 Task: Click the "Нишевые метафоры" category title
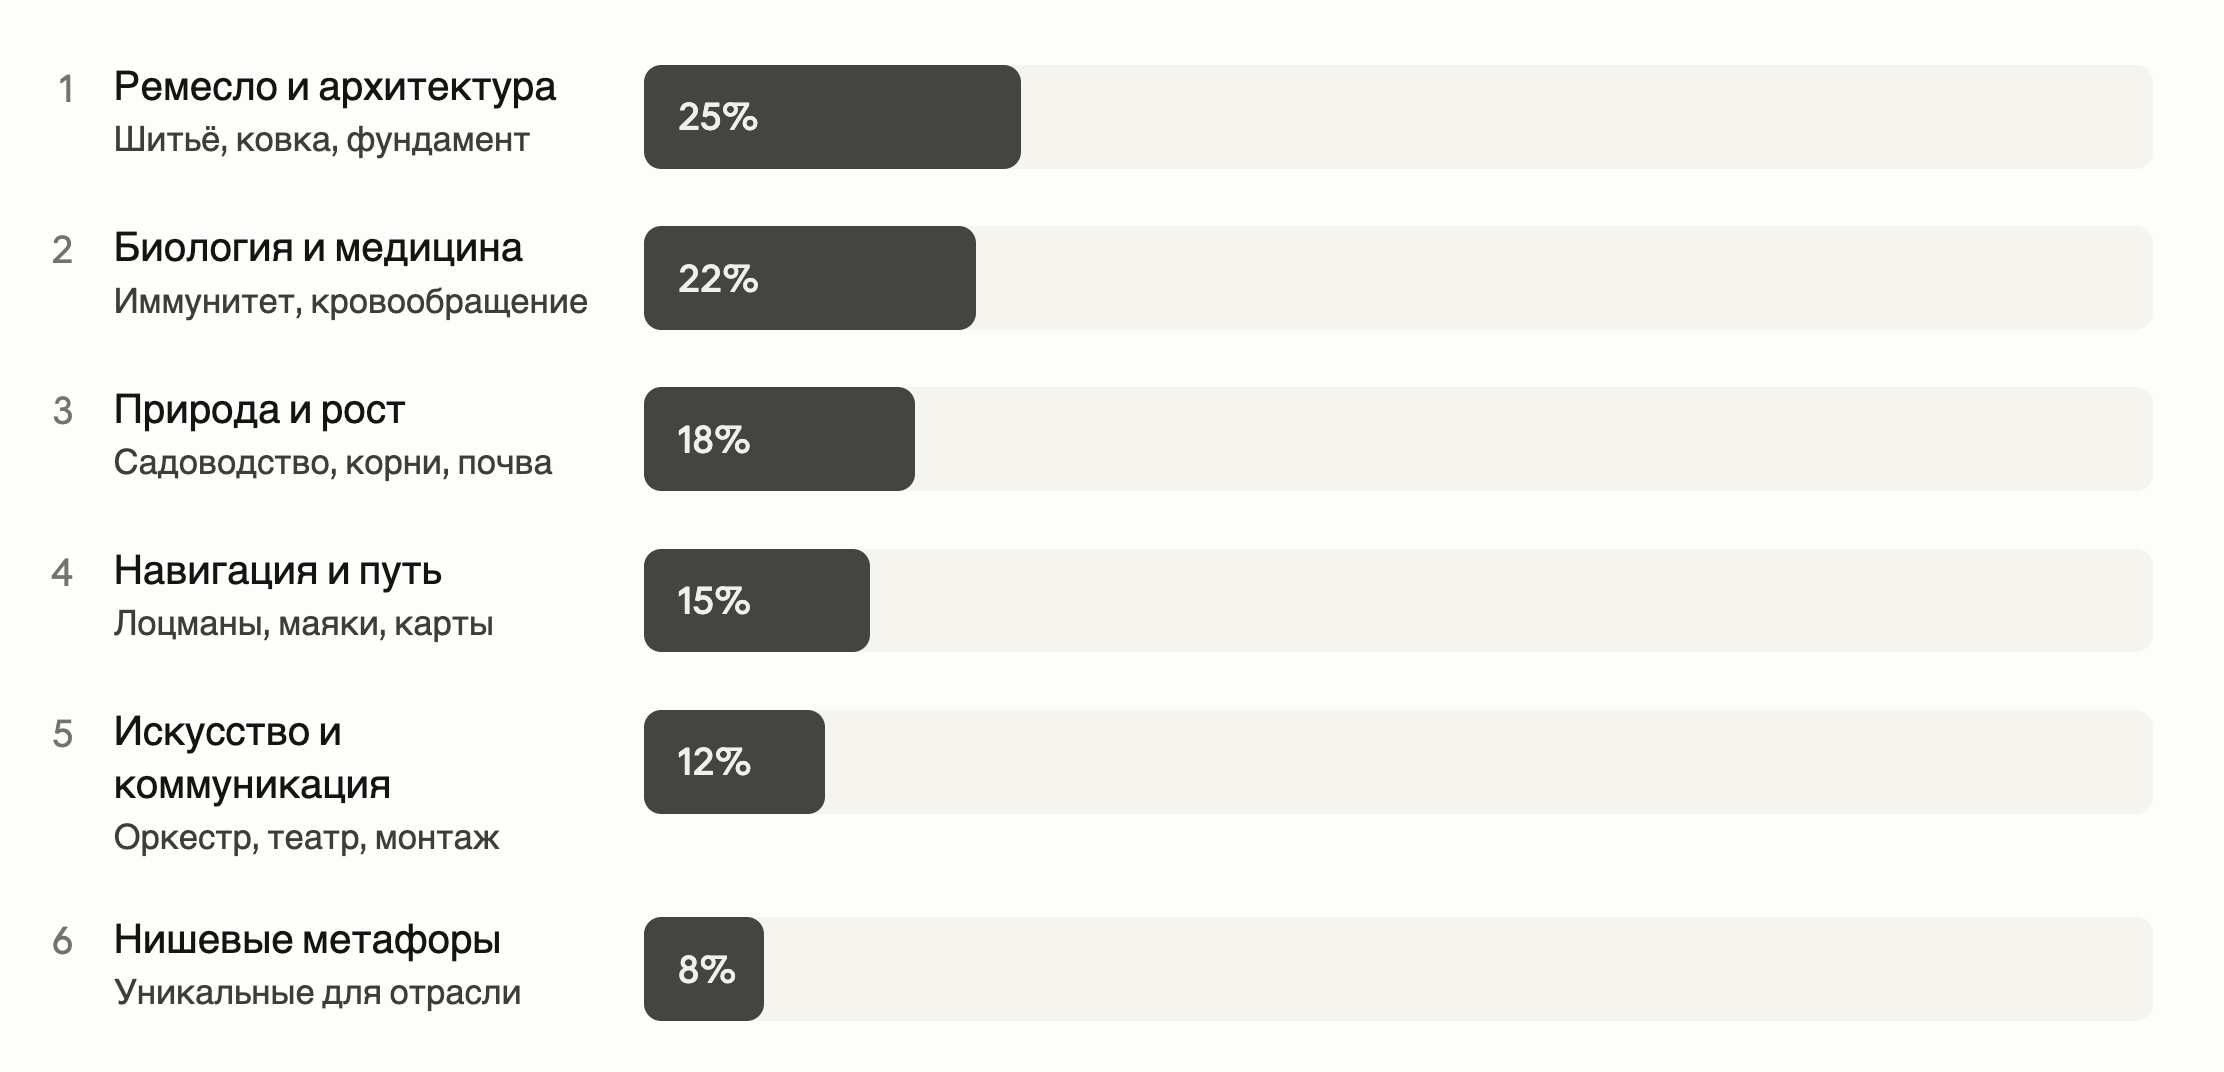click(307, 940)
